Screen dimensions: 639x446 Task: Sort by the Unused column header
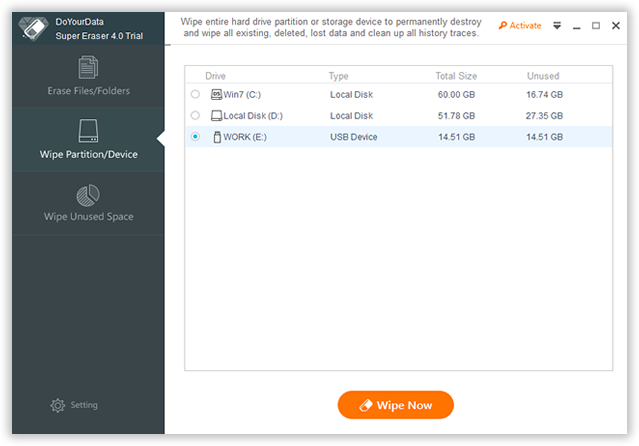click(x=543, y=76)
